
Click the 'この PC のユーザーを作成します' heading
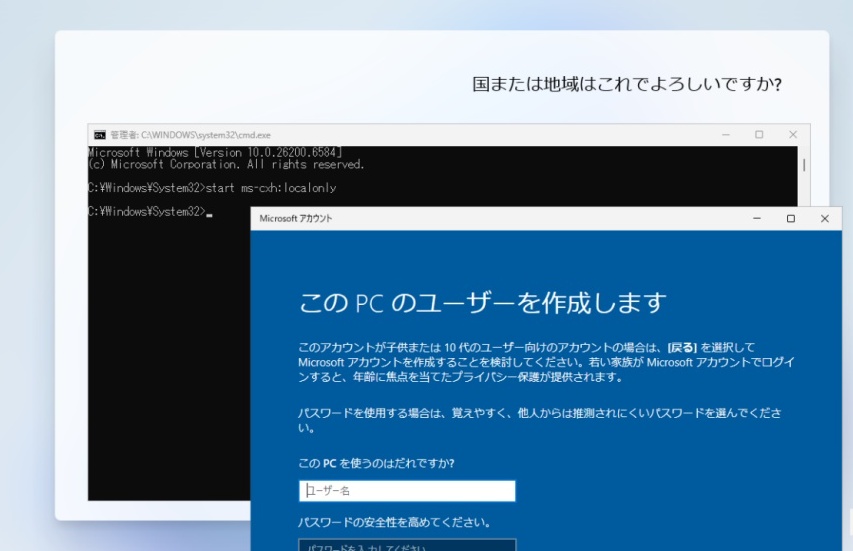click(x=482, y=302)
